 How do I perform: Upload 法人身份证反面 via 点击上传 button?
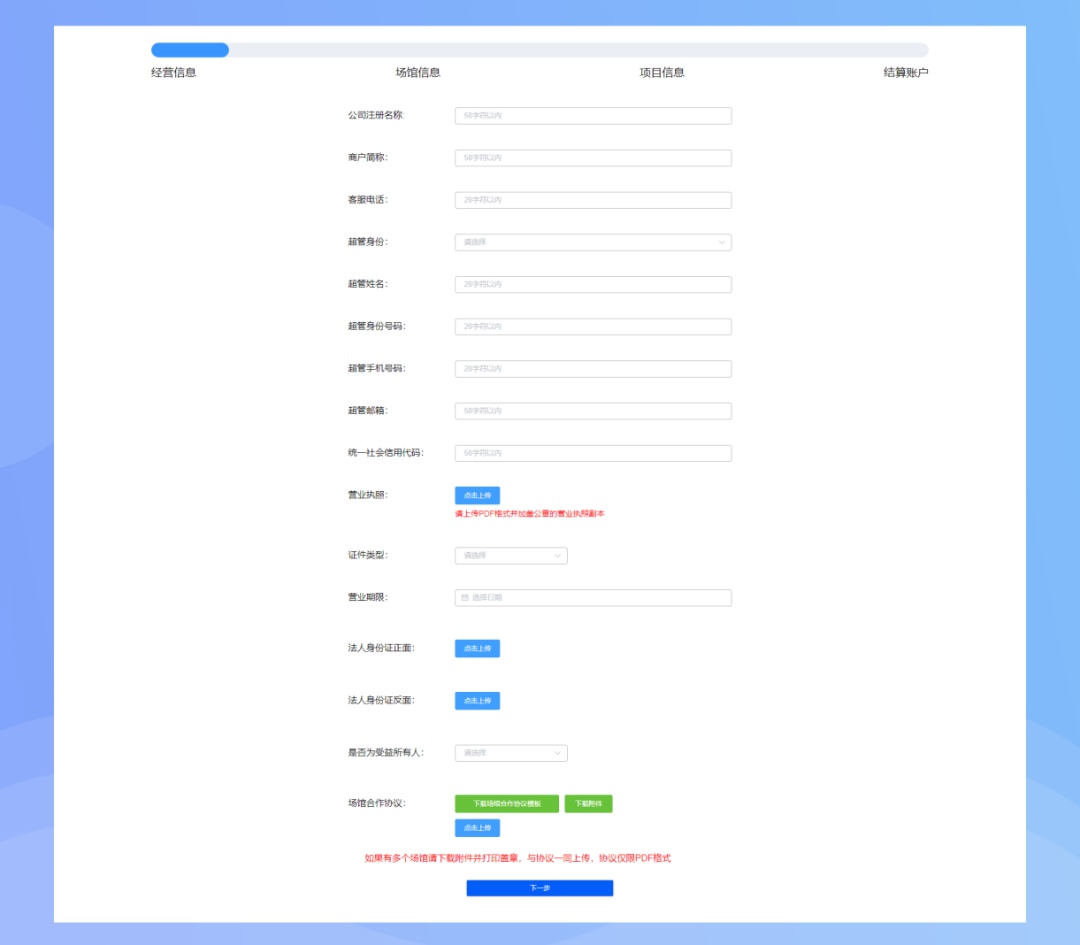click(477, 701)
